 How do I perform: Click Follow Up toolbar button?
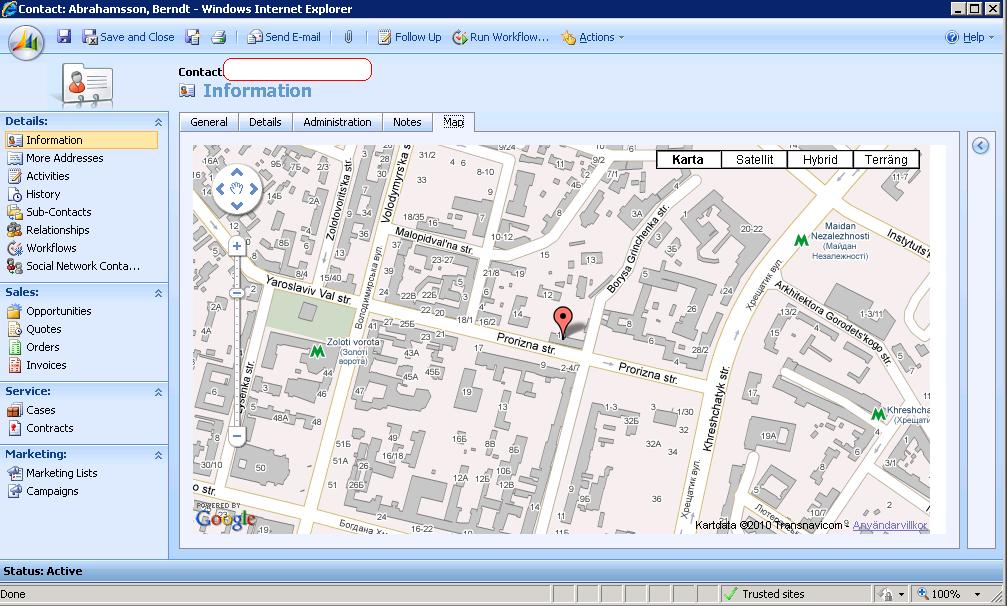[410, 37]
